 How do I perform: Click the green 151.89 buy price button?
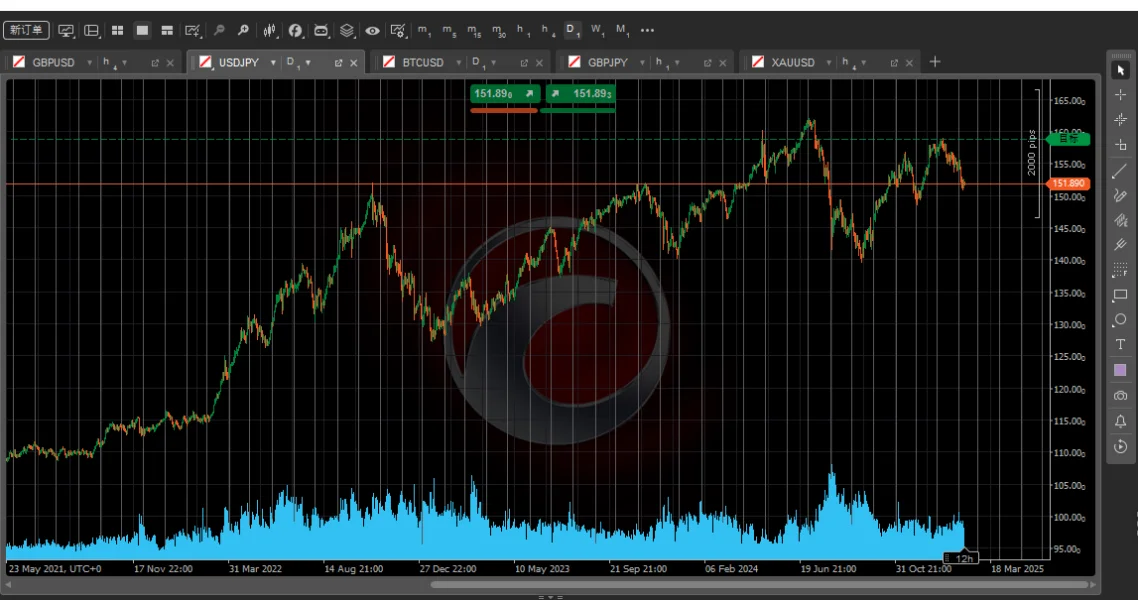click(579, 94)
